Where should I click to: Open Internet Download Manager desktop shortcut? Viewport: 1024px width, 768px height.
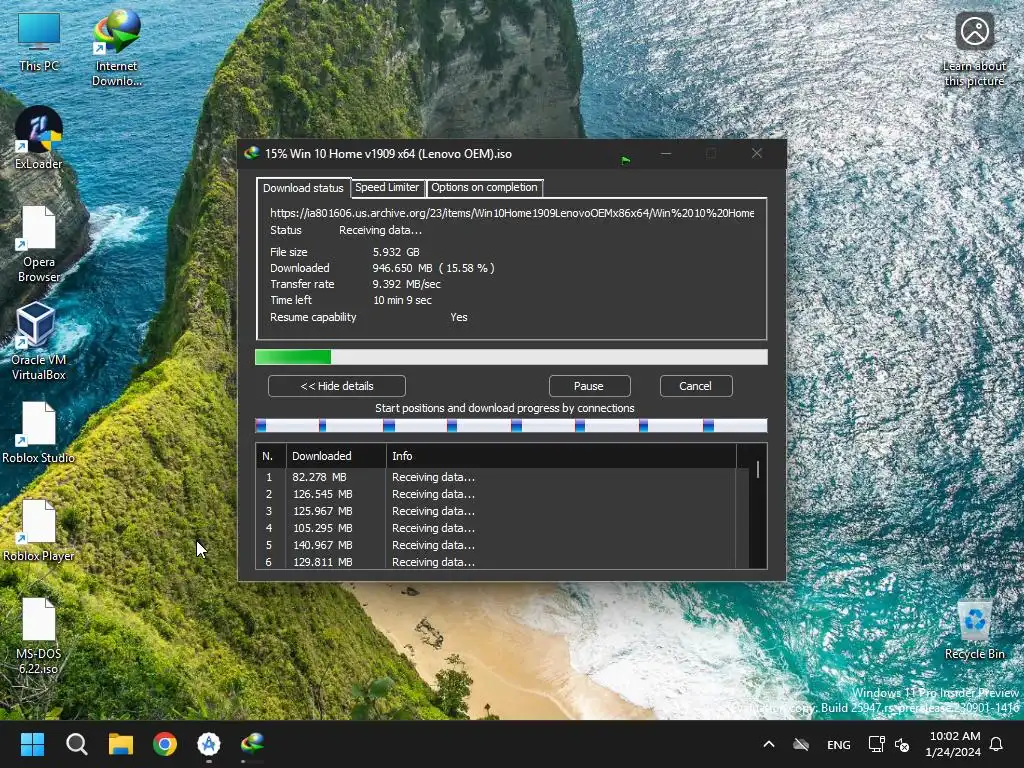pyautogui.click(x=116, y=49)
